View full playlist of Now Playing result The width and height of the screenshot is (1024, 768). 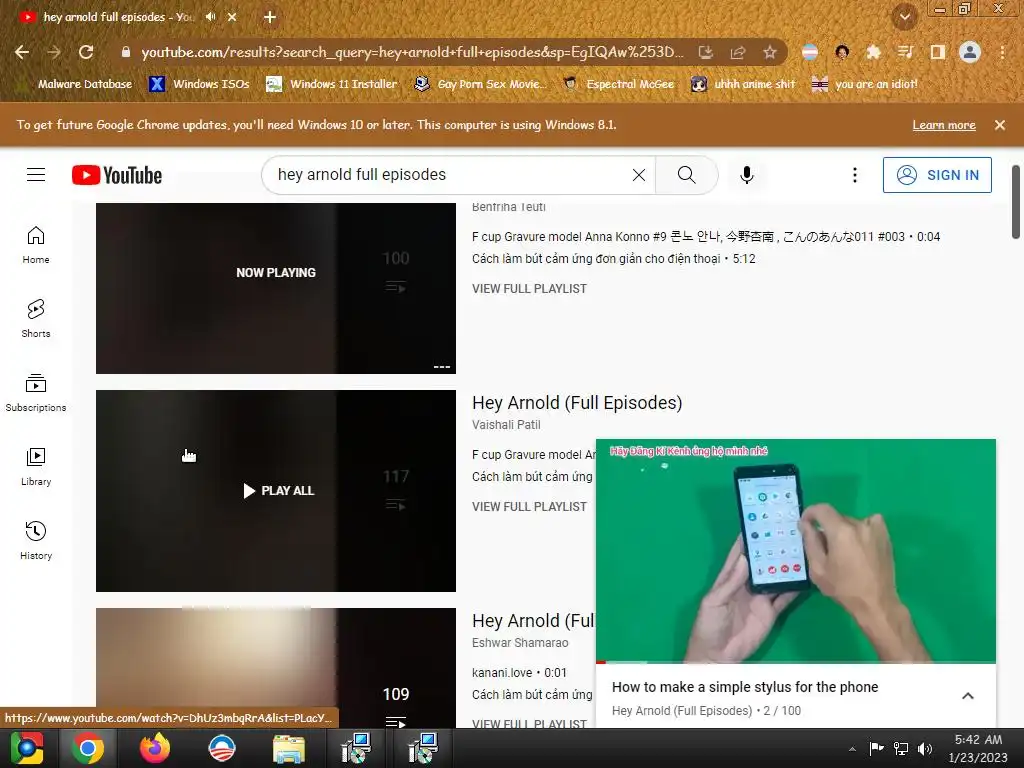tap(530, 289)
